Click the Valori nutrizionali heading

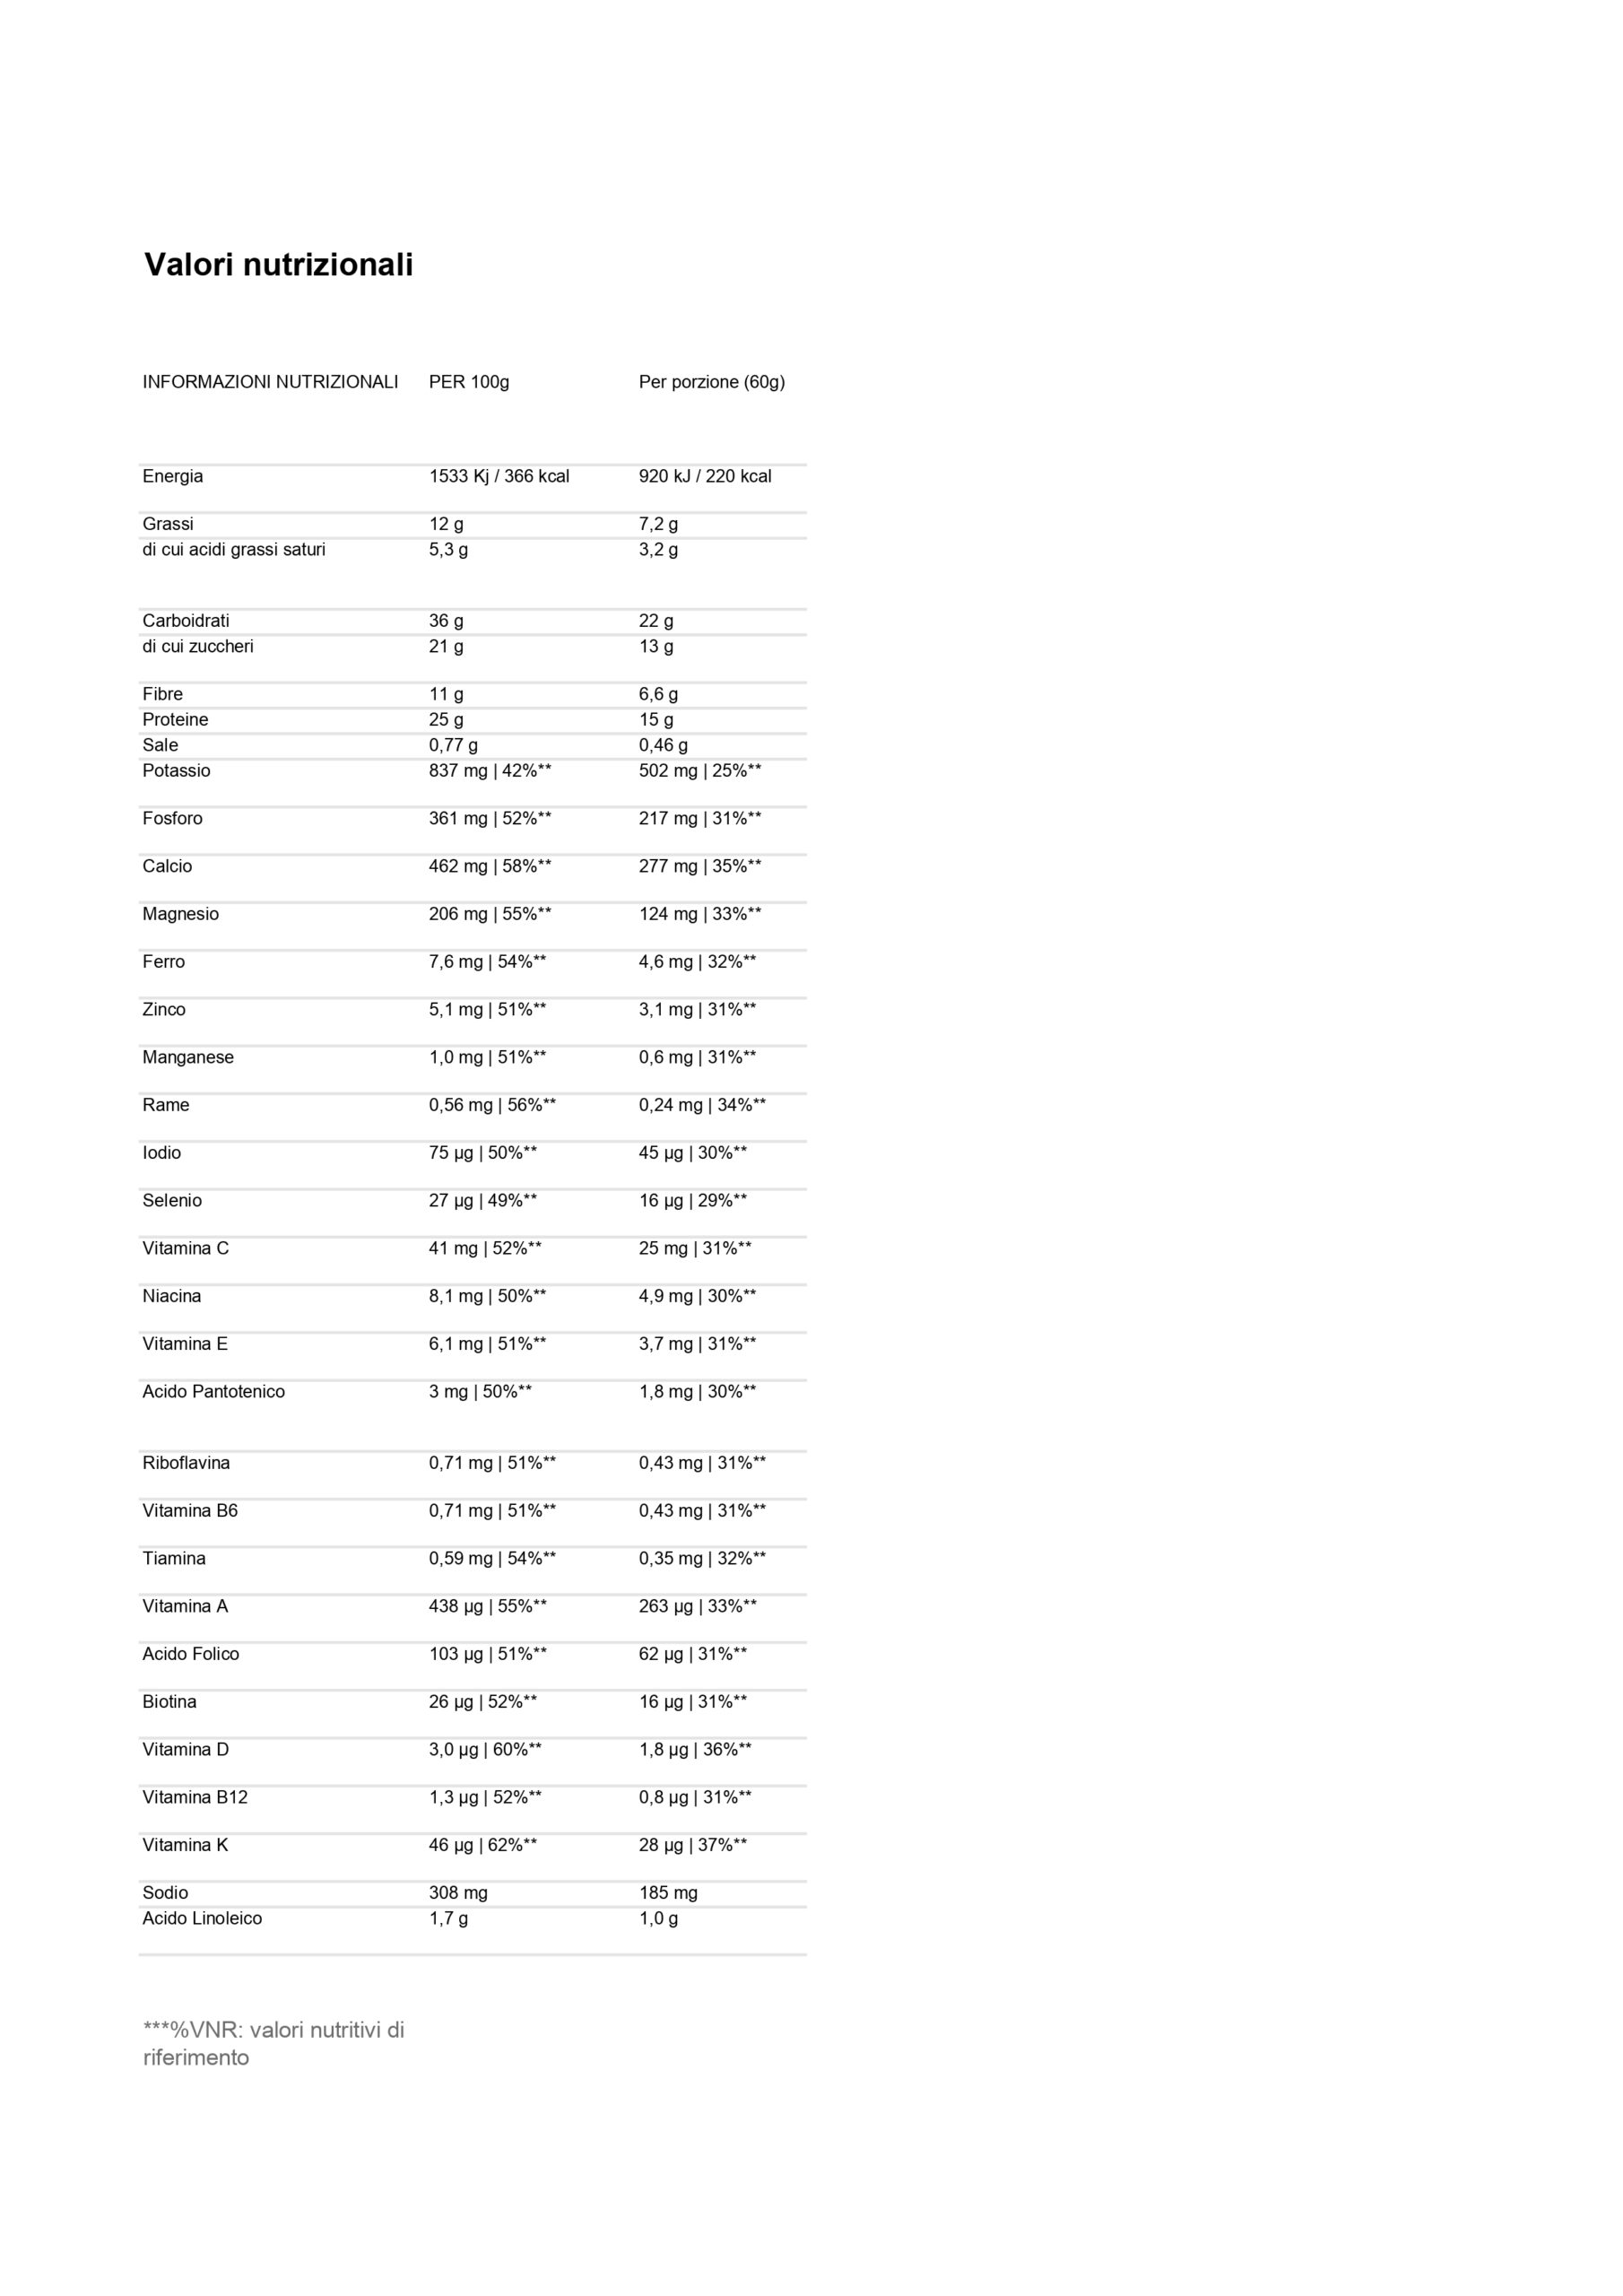coord(278,265)
